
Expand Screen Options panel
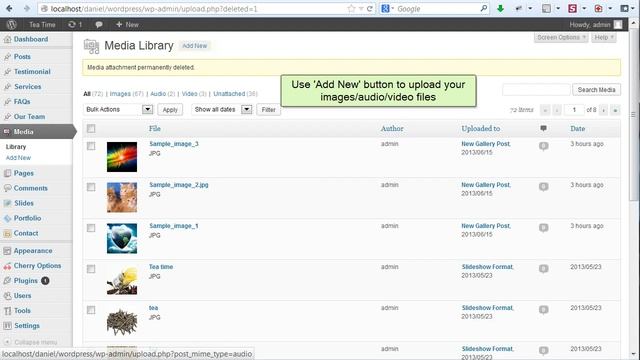point(561,38)
